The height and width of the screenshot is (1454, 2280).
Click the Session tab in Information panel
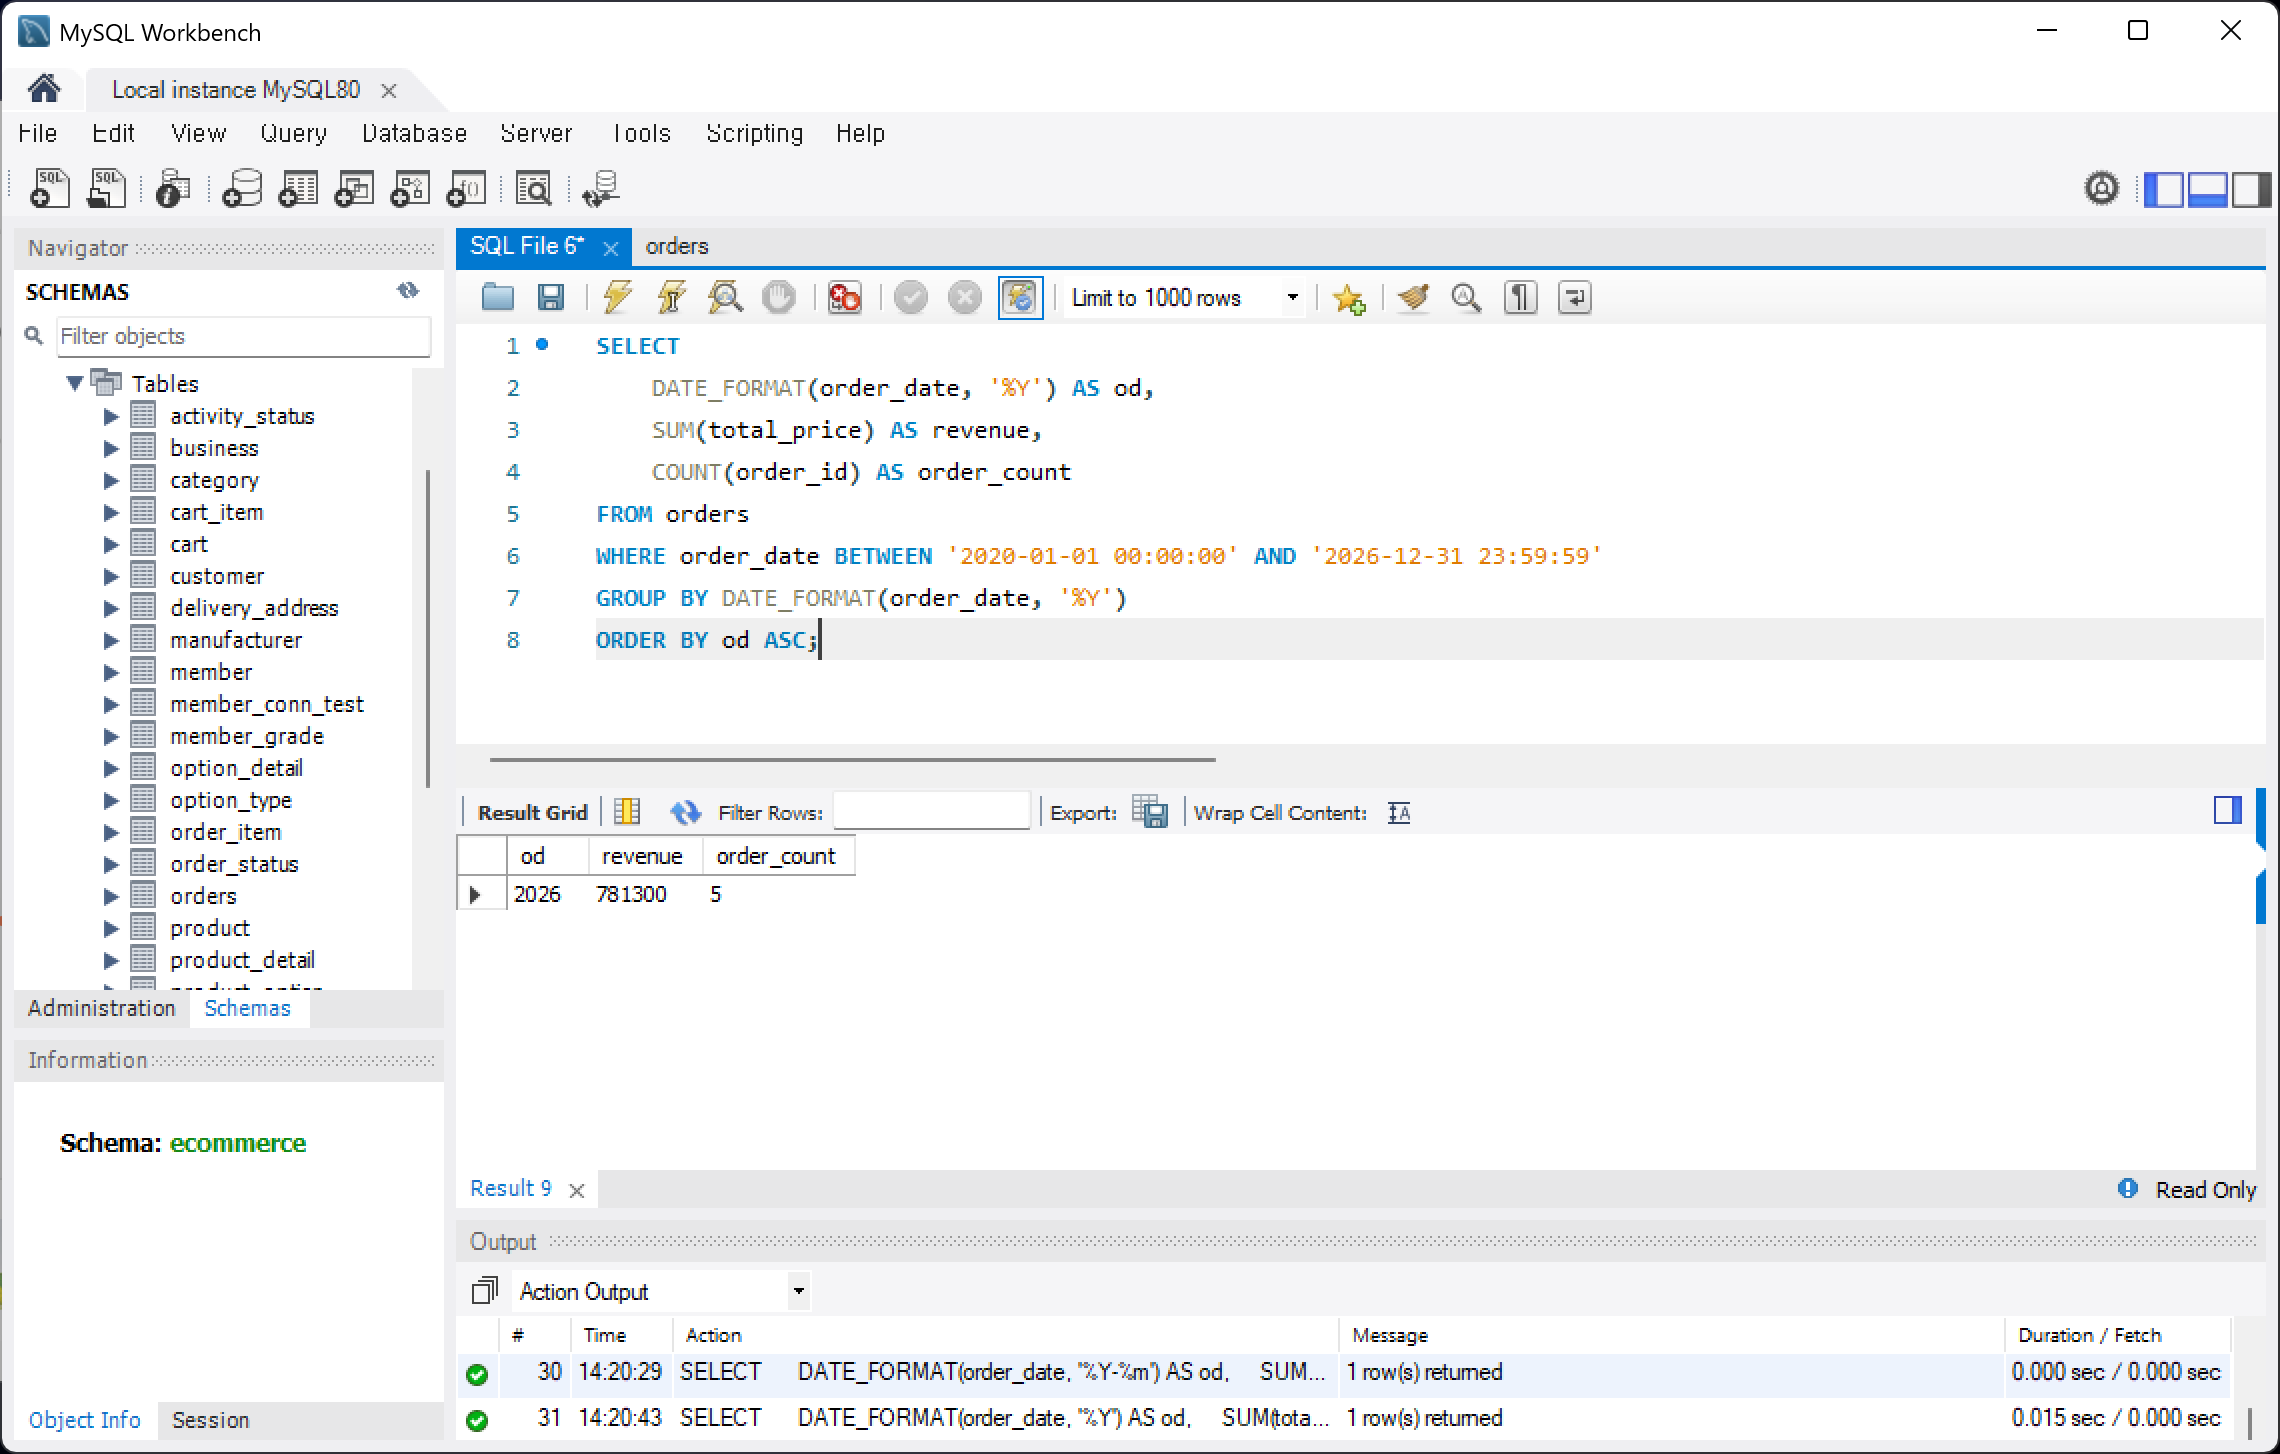[x=210, y=1420]
